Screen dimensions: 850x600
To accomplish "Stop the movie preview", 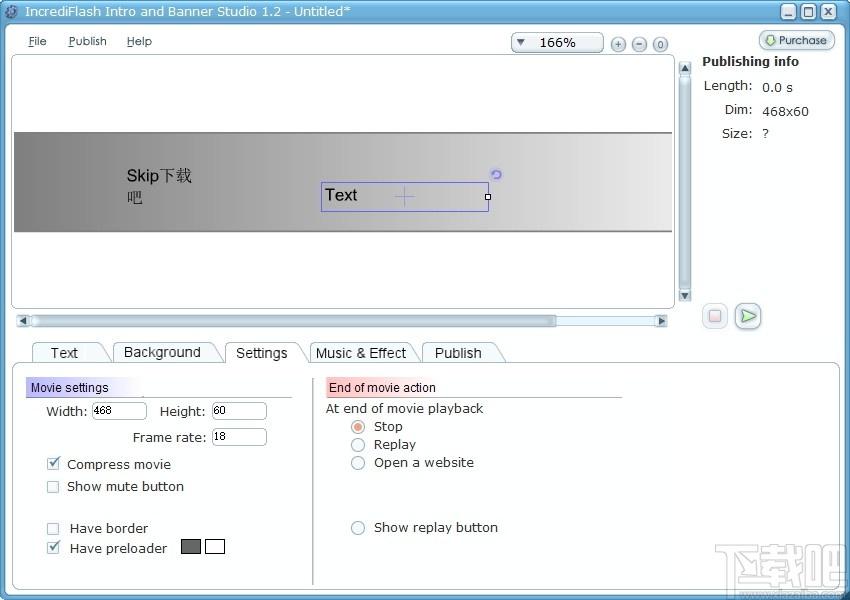I will pyautogui.click(x=715, y=316).
